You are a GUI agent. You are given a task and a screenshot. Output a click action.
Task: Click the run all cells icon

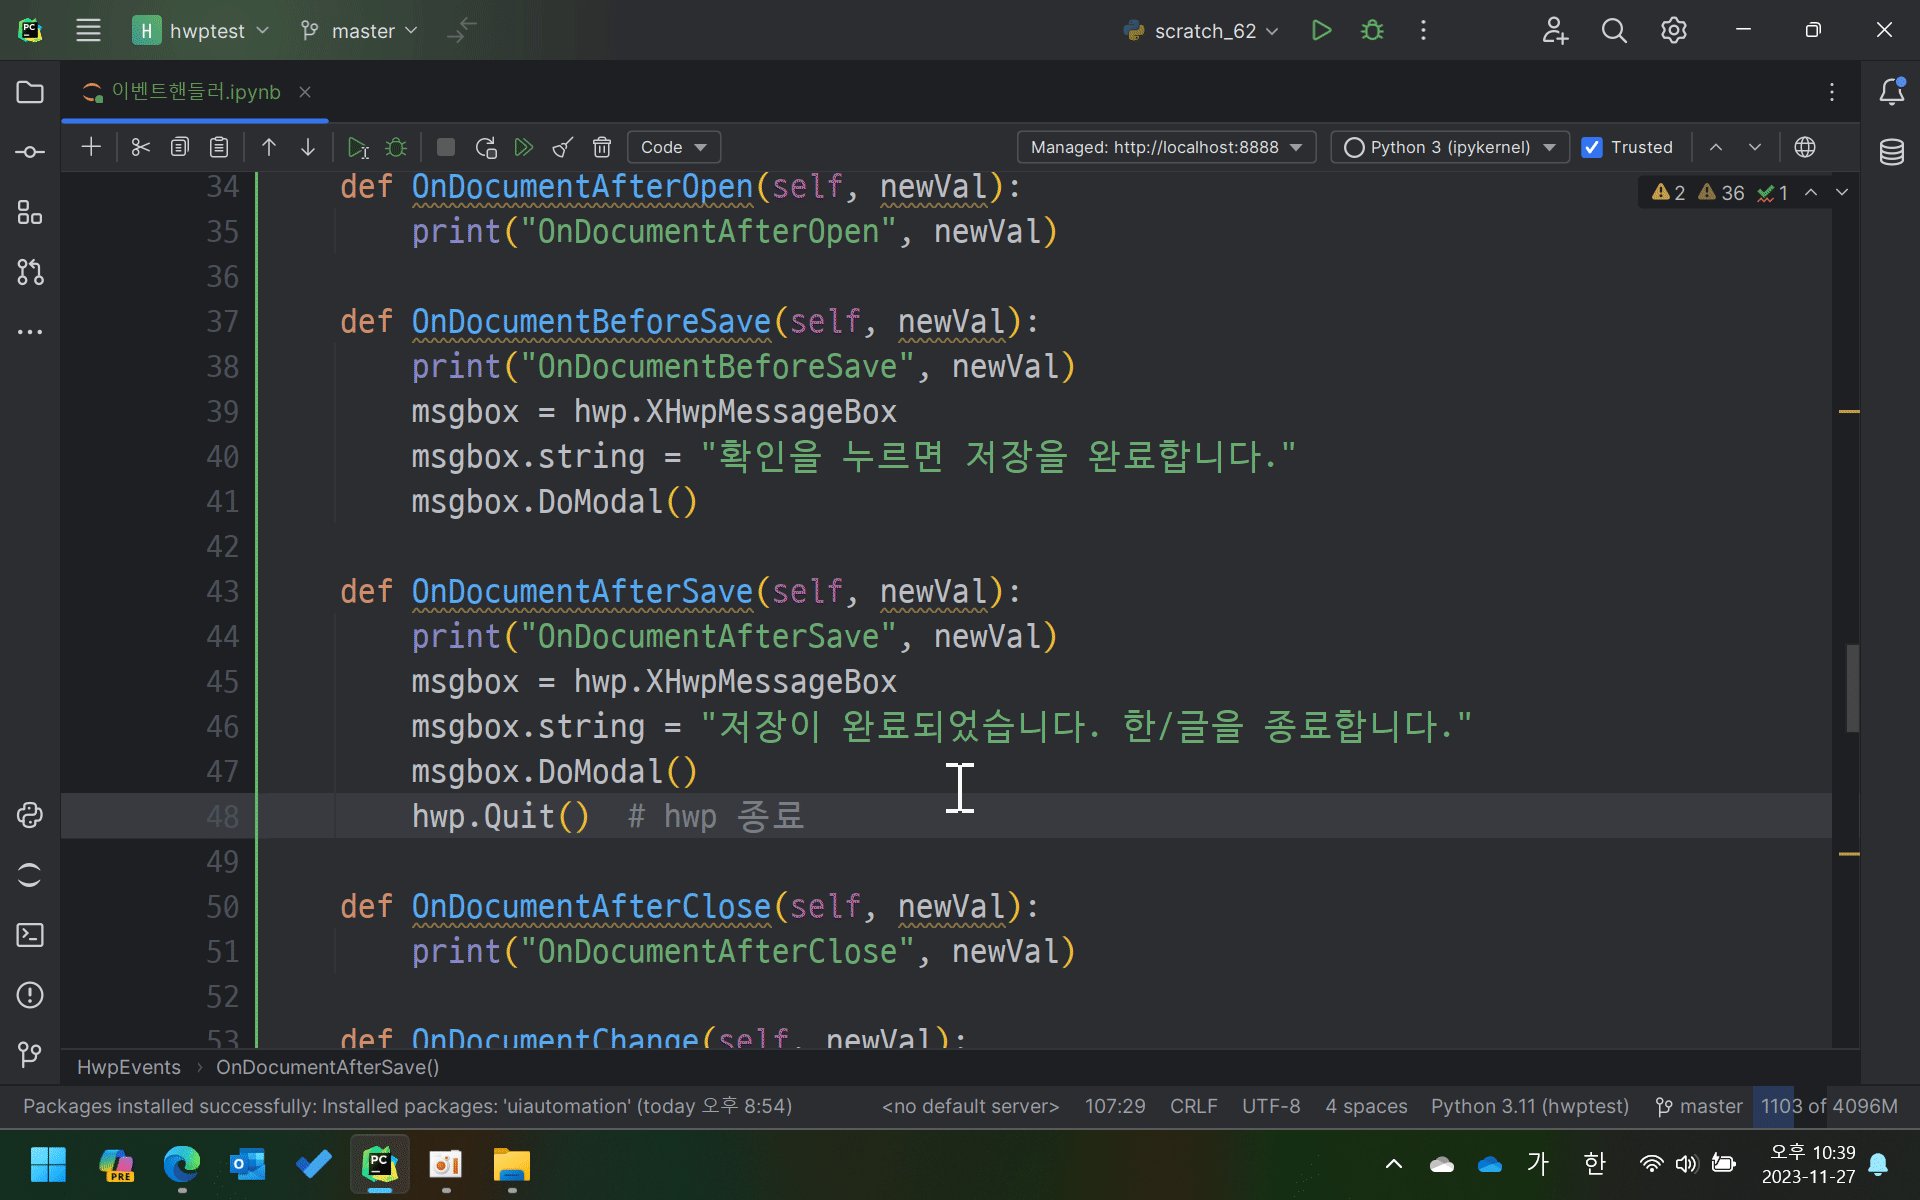[x=524, y=147]
